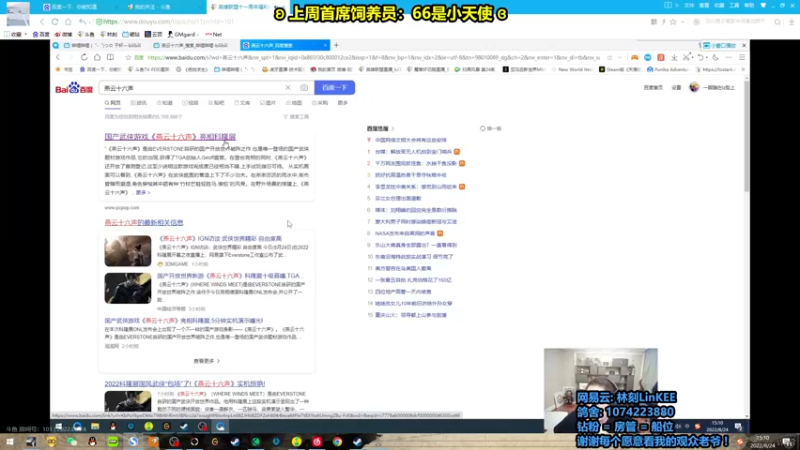Open the 更多 search categories

[x=342, y=103]
